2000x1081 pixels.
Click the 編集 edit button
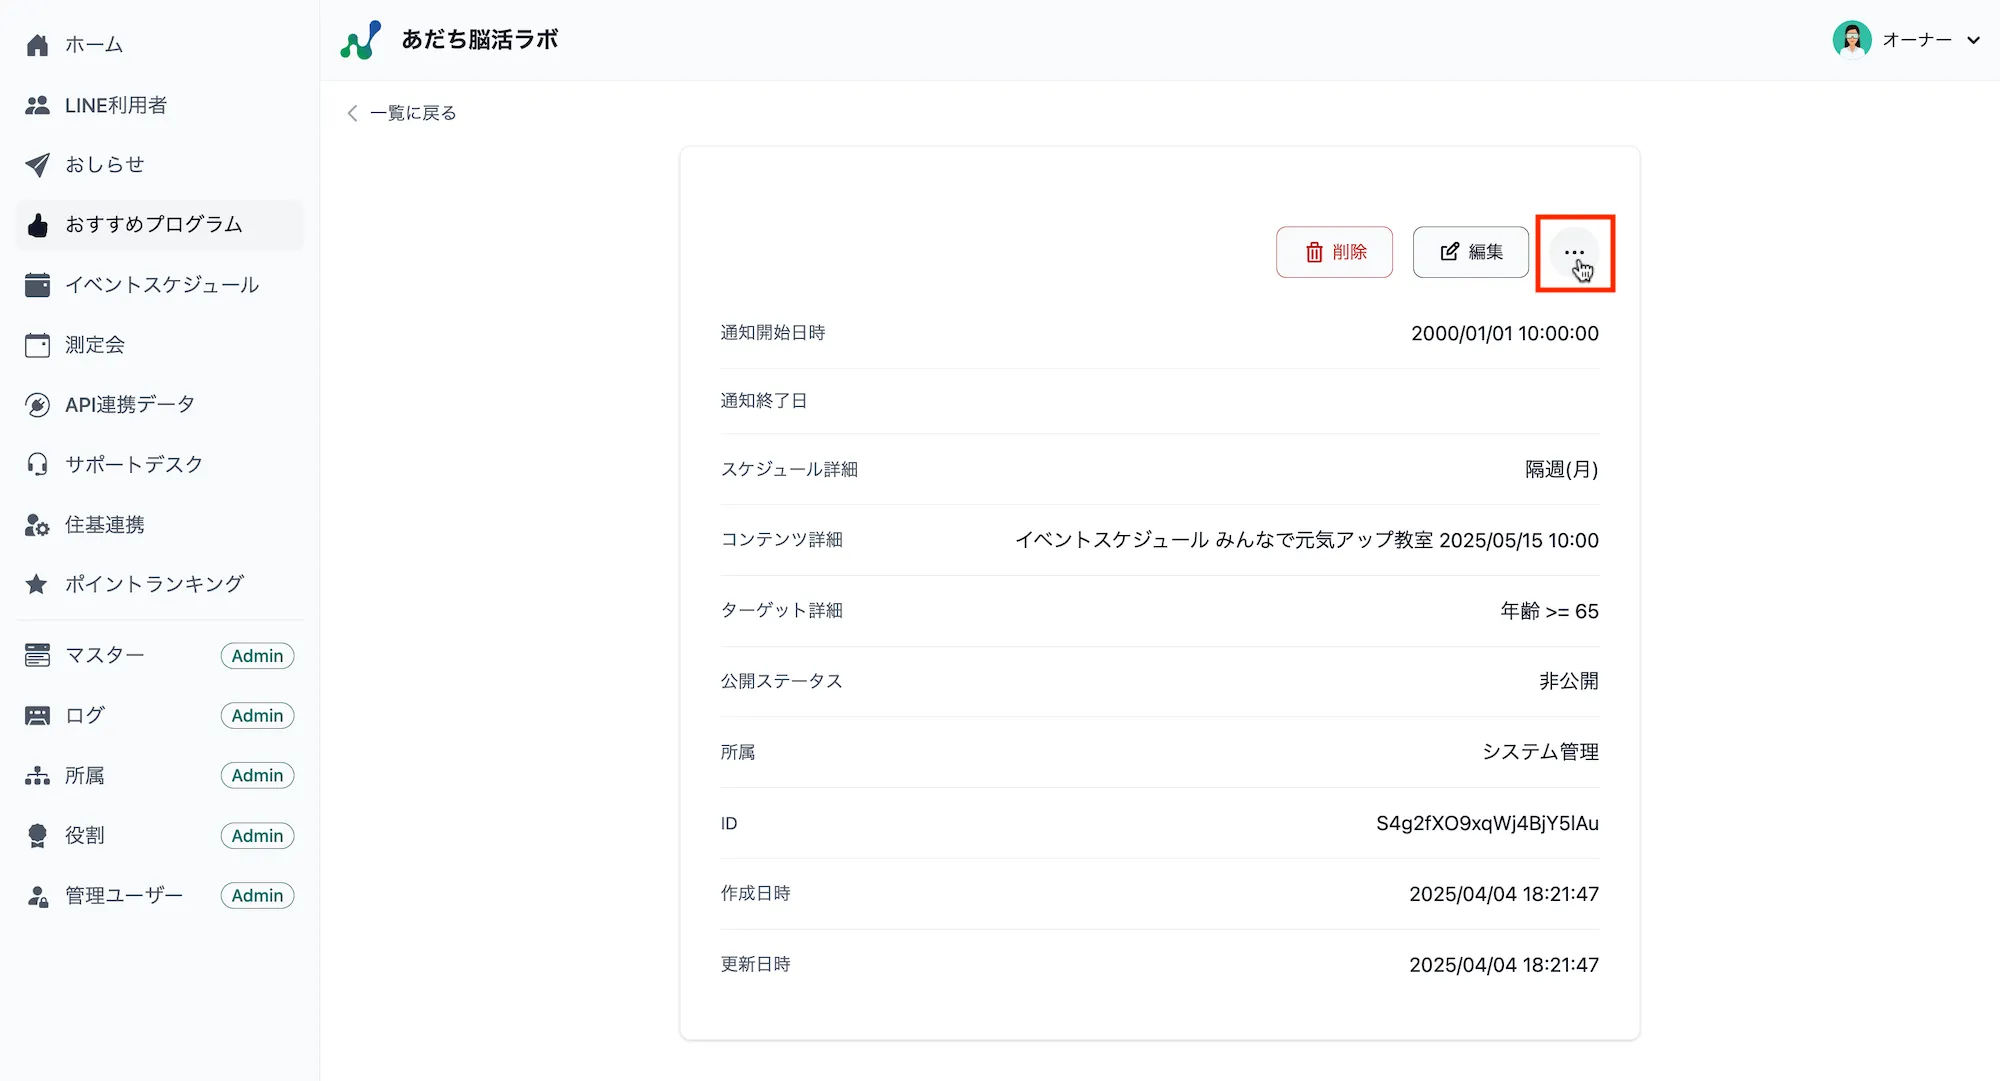pyautogui.click(x=1470, y=252)
